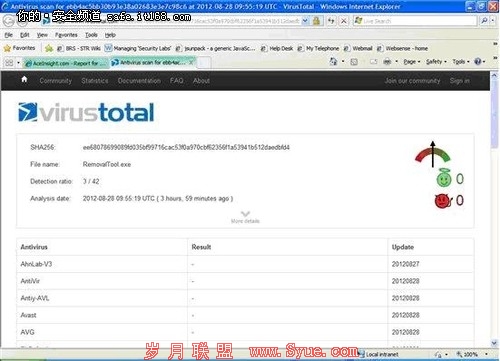This screenshot has height=361, width=500.
Task: Close the Antivirus scan tab
Action: point(191,62)
